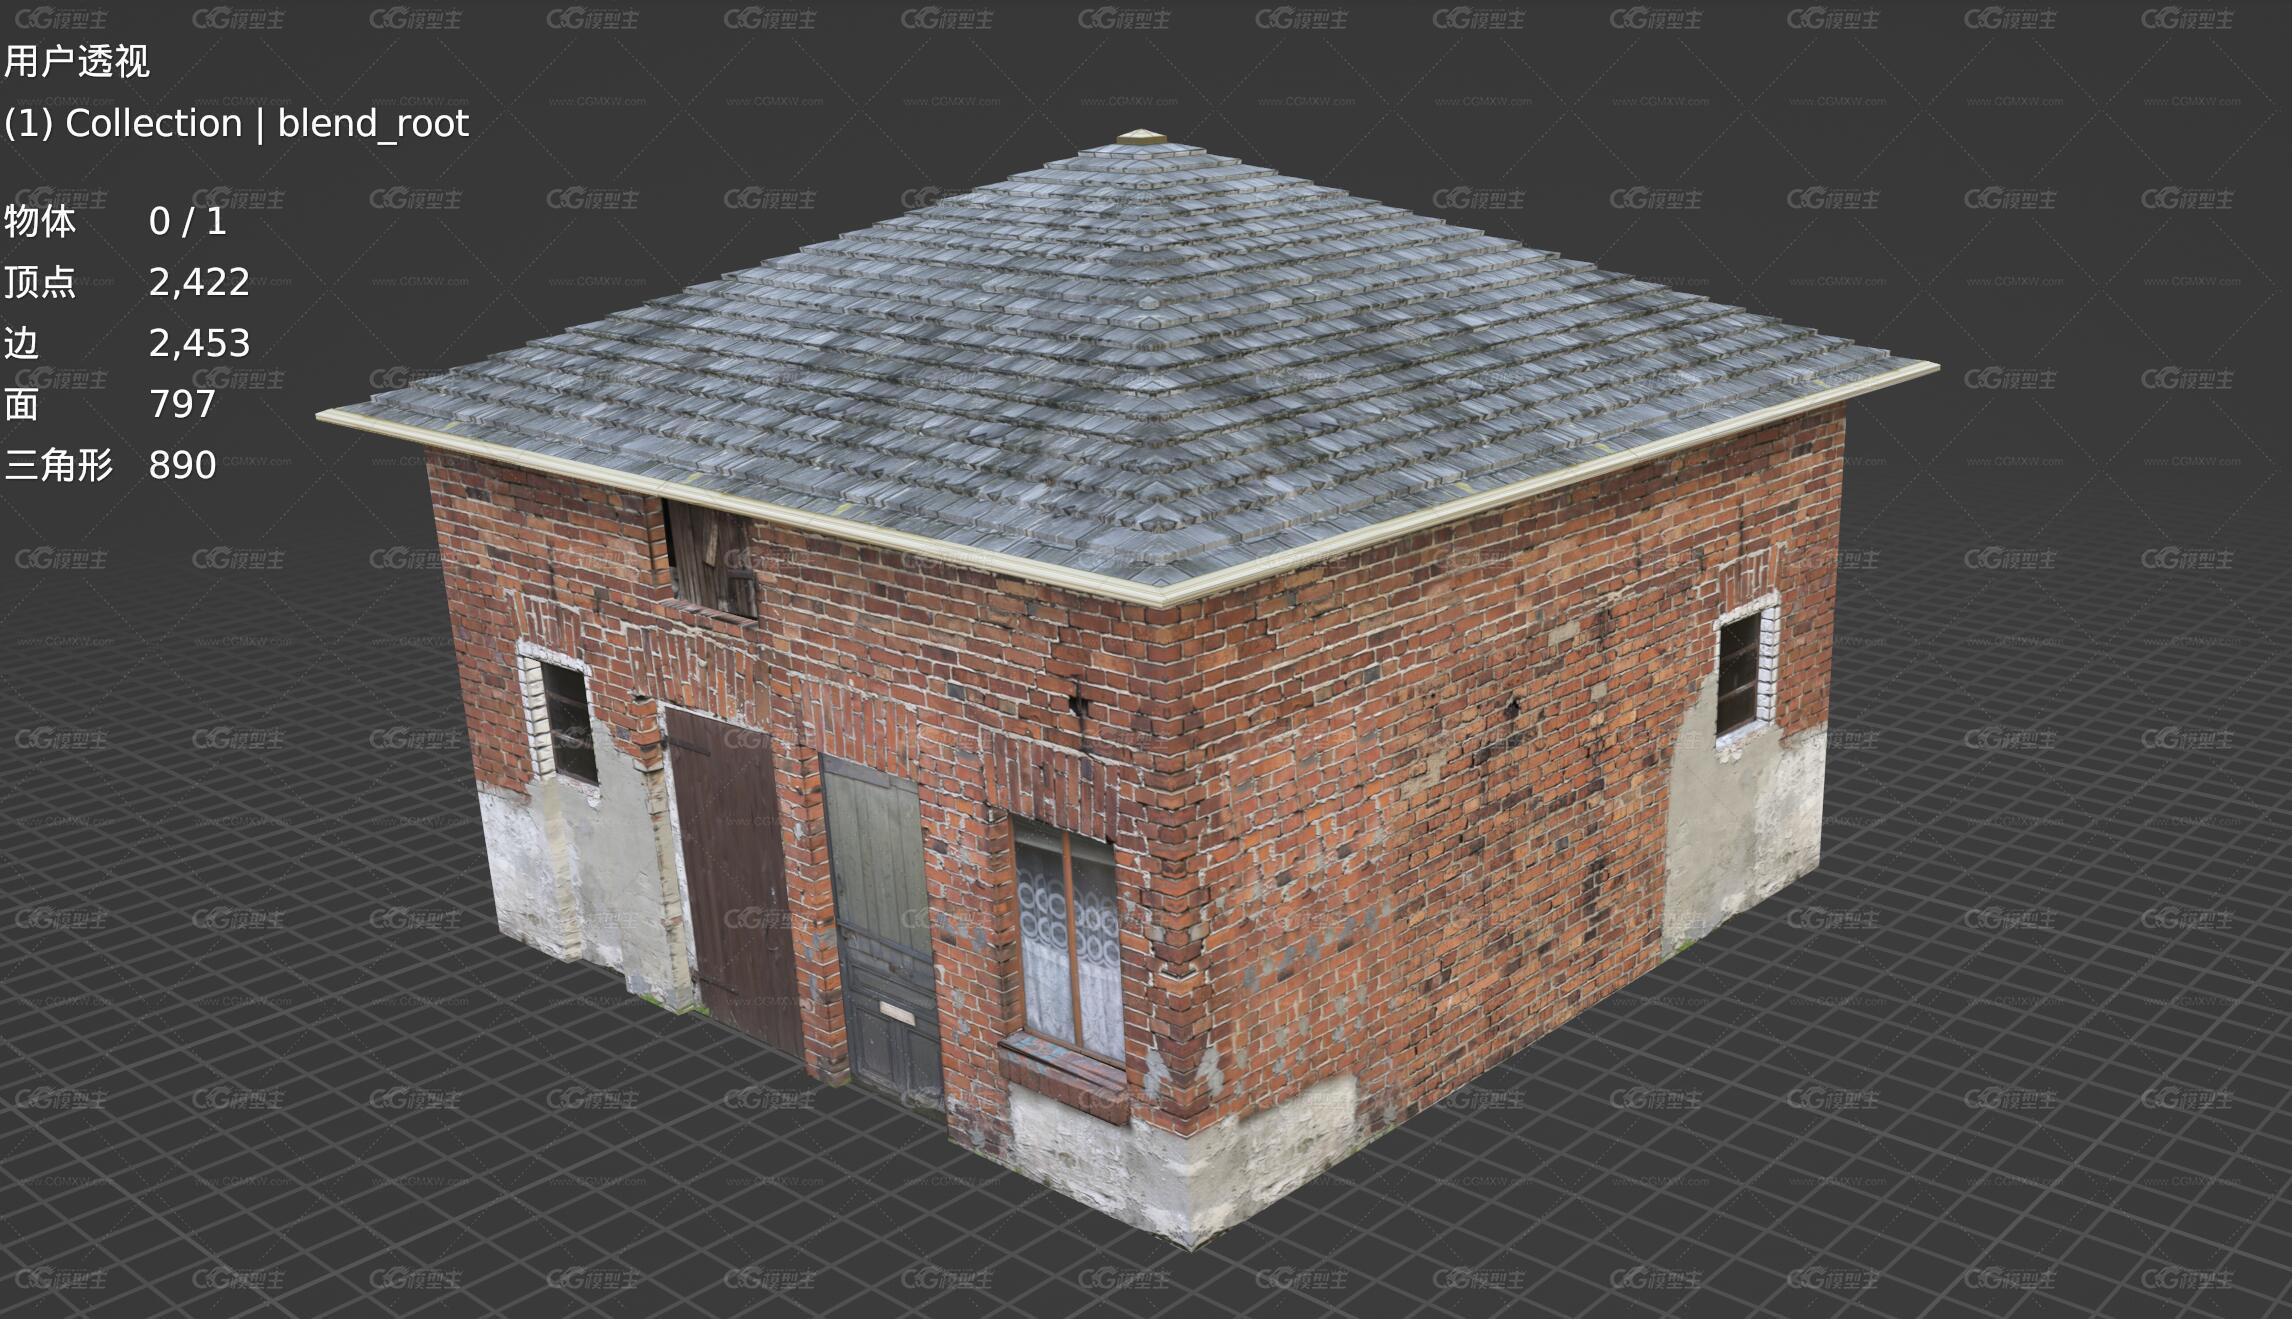This screenshot has height=1319, width=2292.
Task: Click the '物体' statistics label
Action: 40,221
